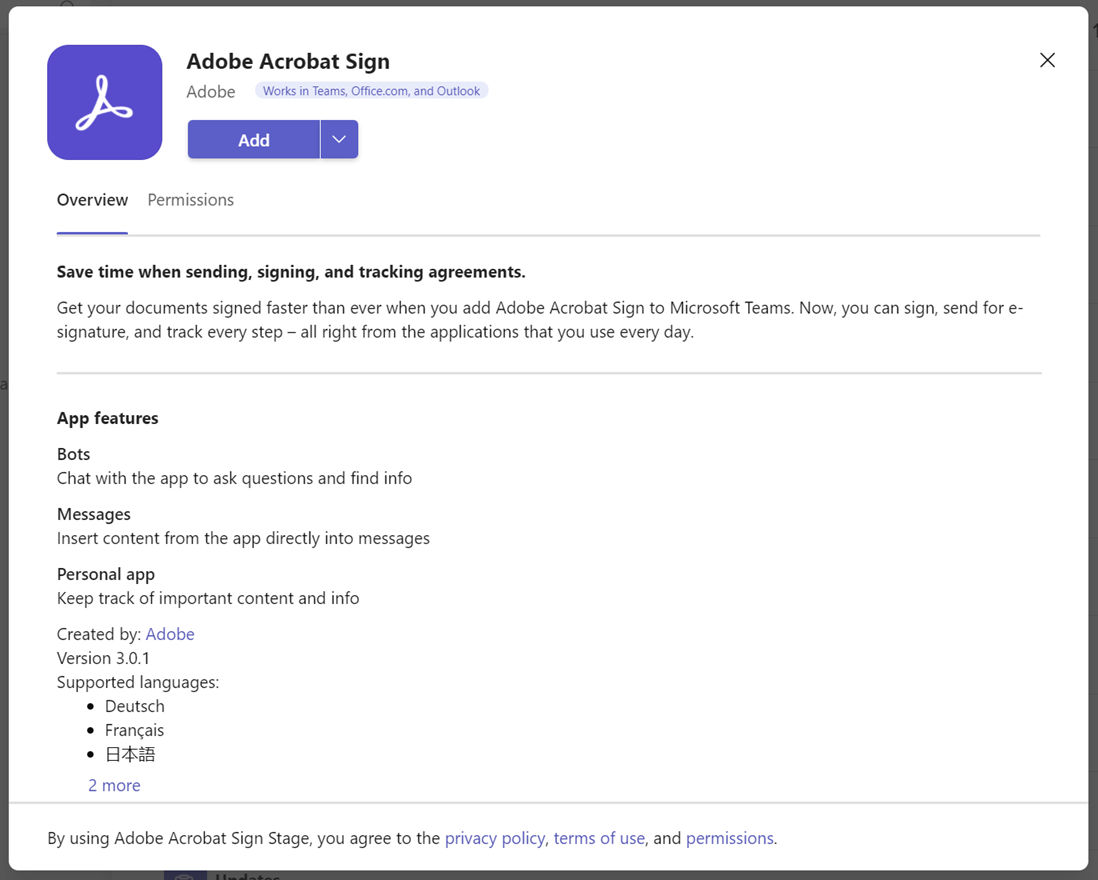Click the Add button
1098x880 pixels.
pyautogui.click(x=253, y=139)
